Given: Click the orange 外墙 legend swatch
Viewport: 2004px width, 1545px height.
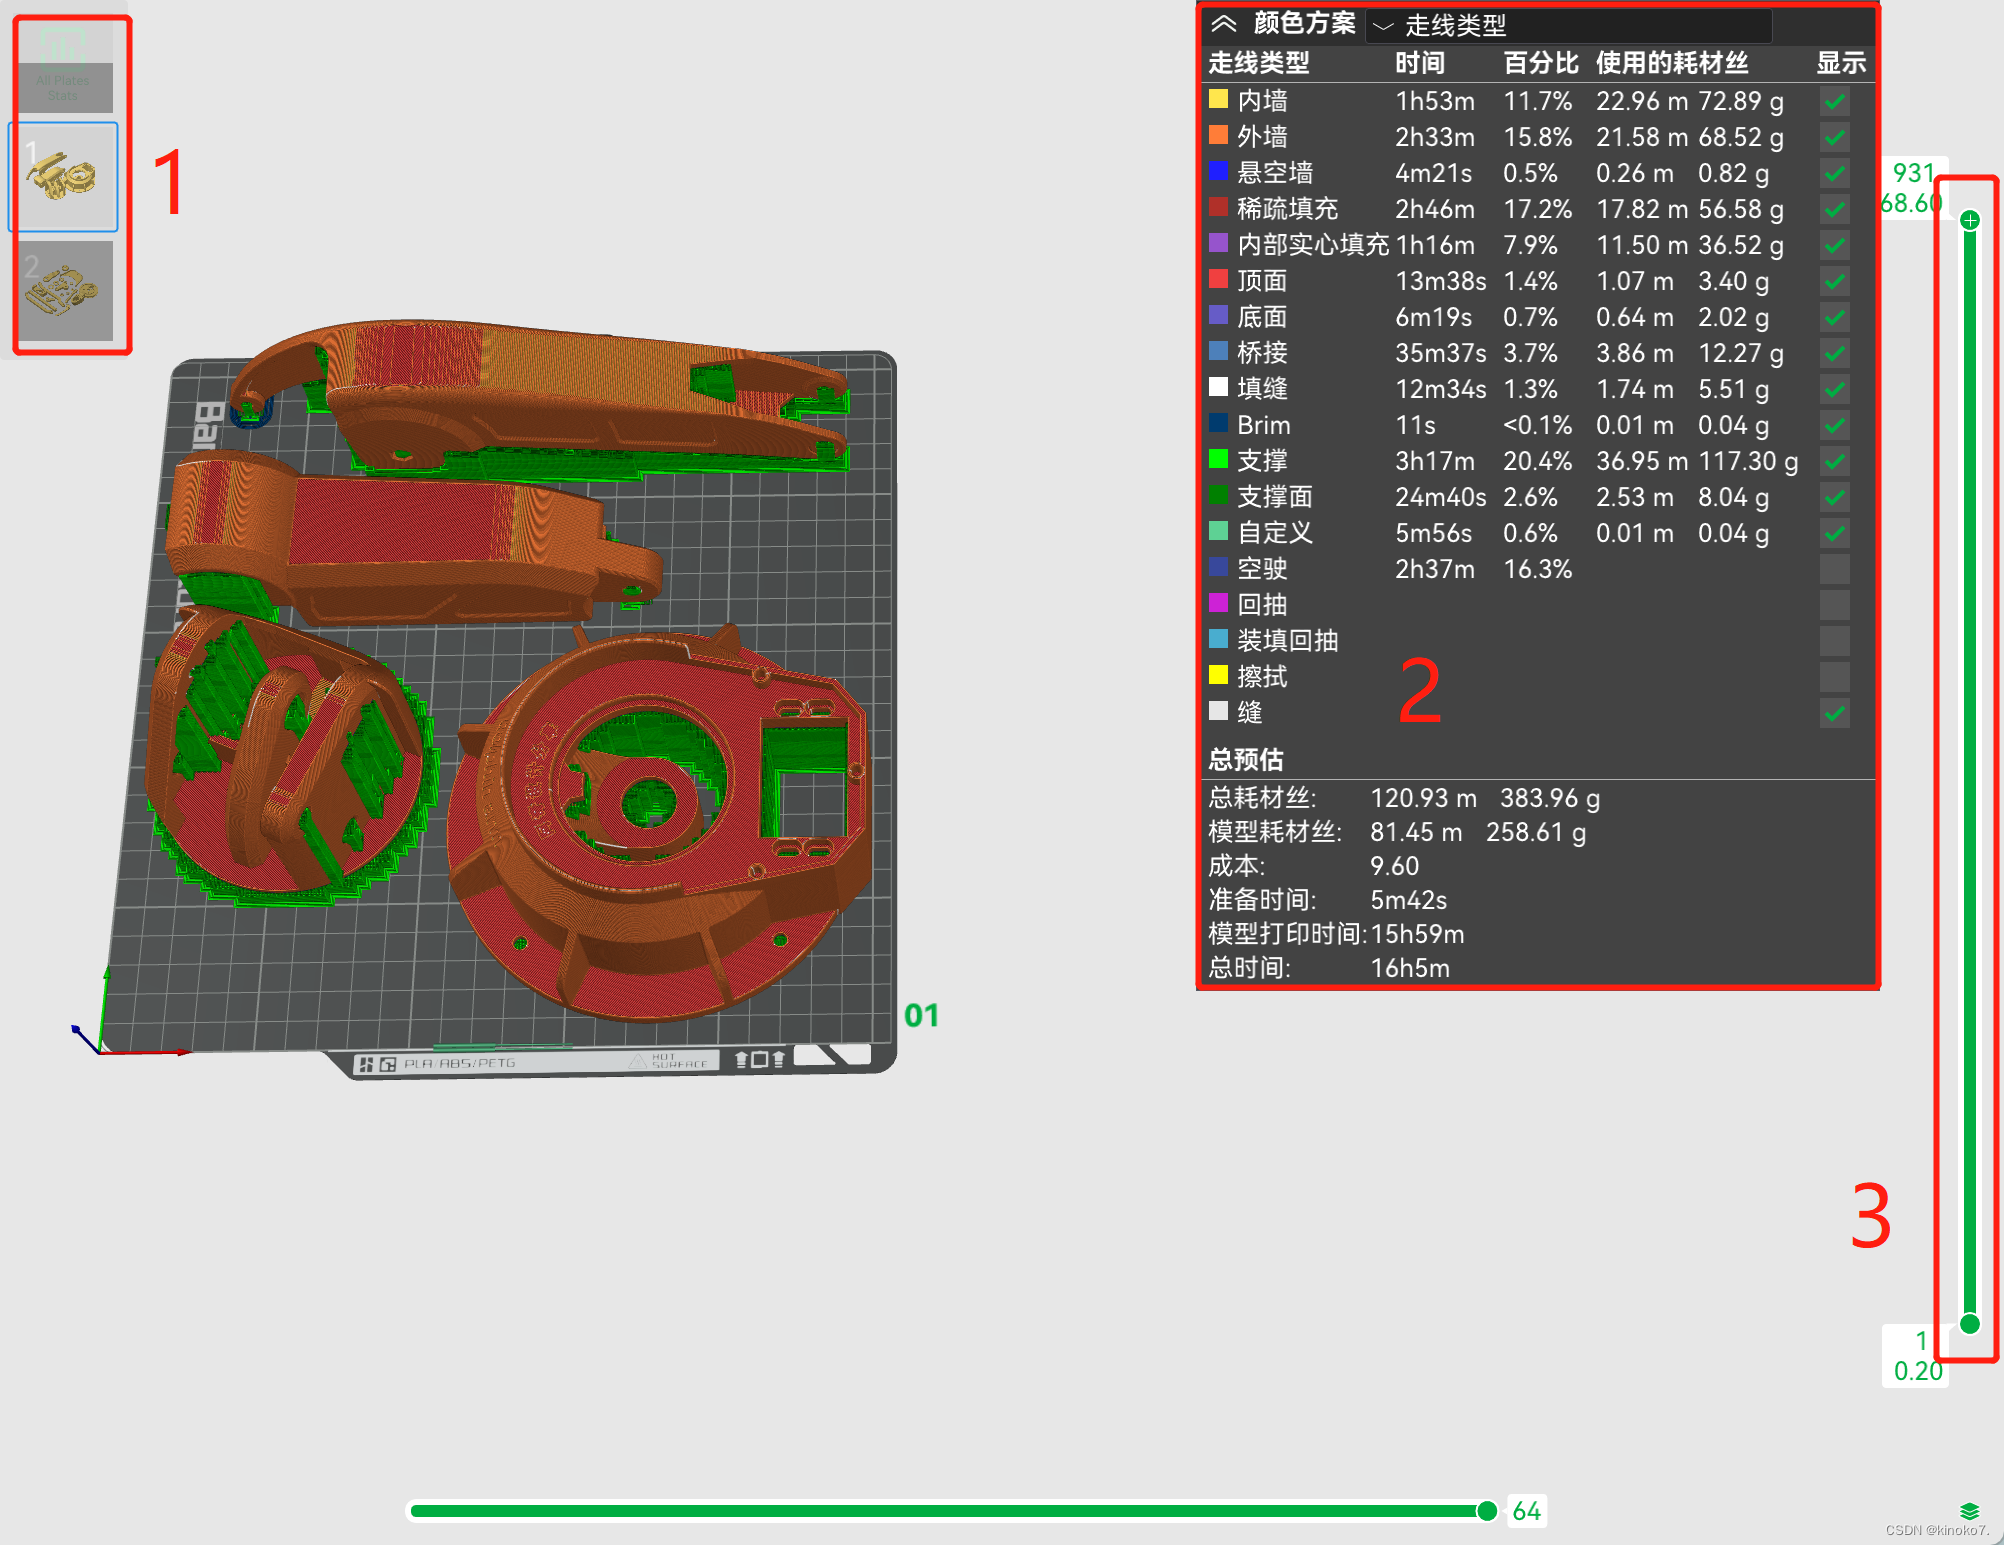Looking at the screenshot, I should click(1218, 135).
